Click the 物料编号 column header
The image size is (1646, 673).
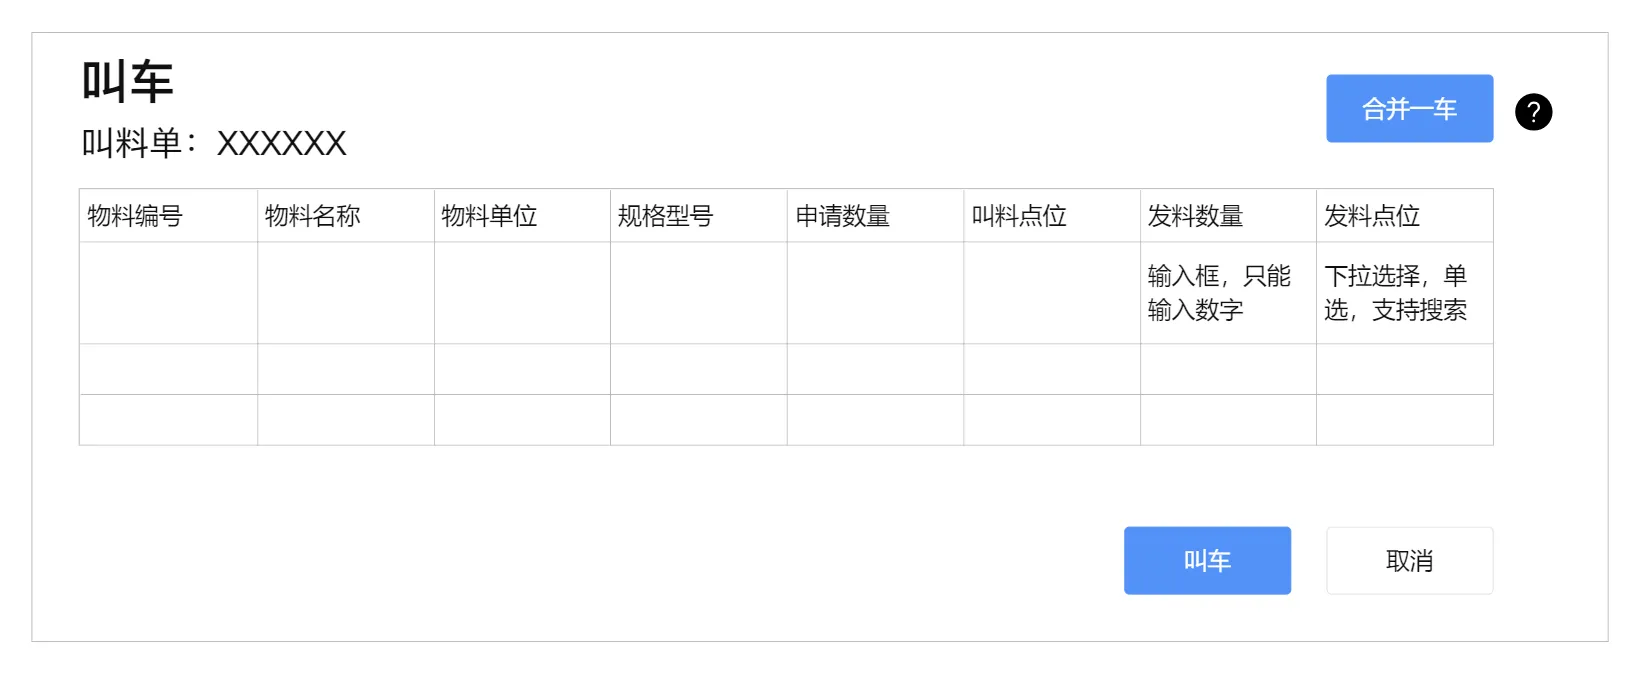[168, 216]
